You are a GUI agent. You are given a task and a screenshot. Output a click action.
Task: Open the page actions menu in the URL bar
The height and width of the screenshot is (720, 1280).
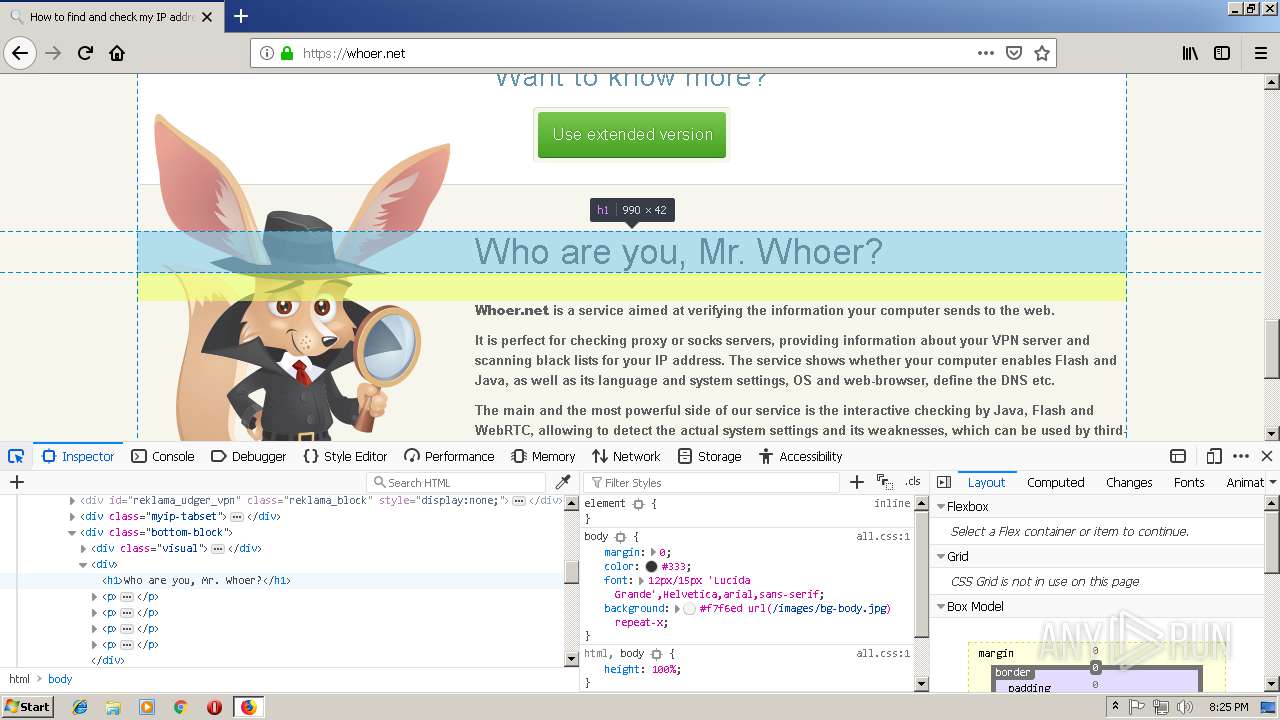[986, 53]
